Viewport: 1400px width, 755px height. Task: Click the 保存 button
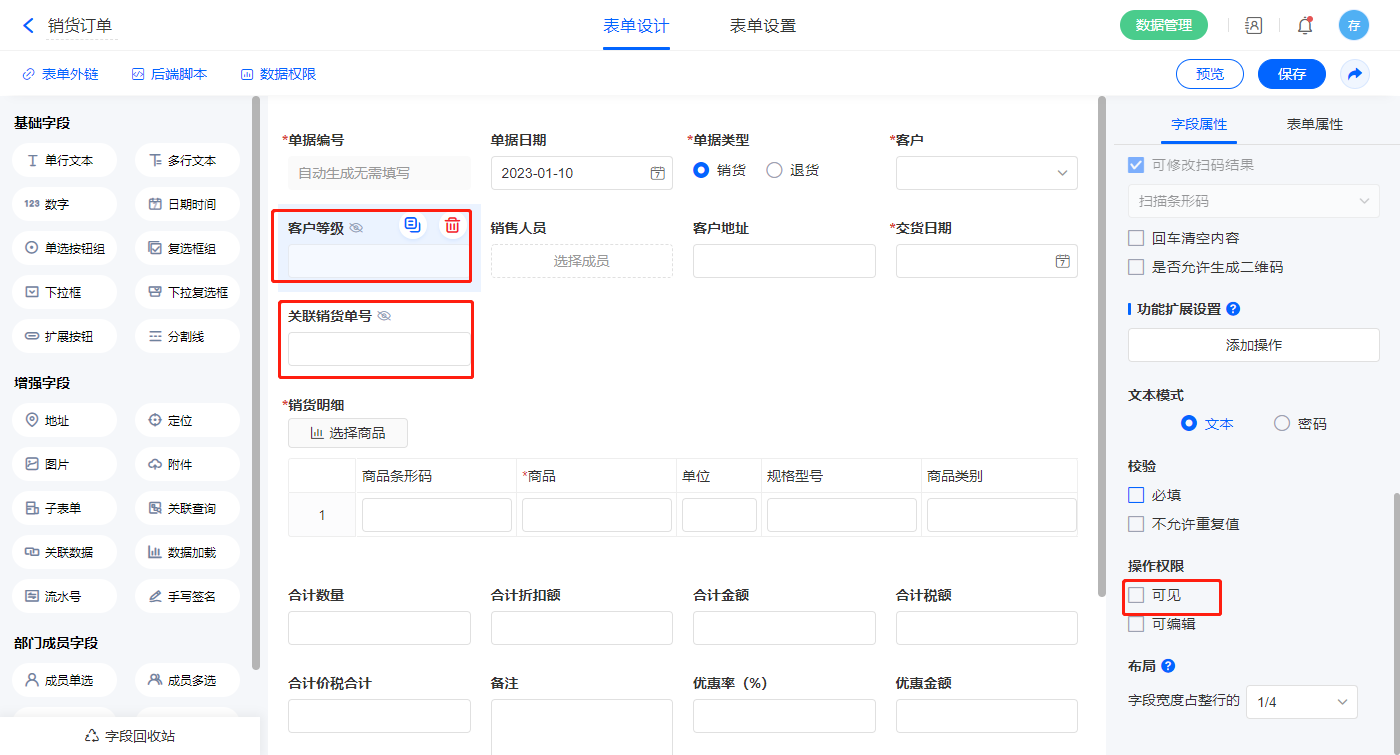[1291, 74]
